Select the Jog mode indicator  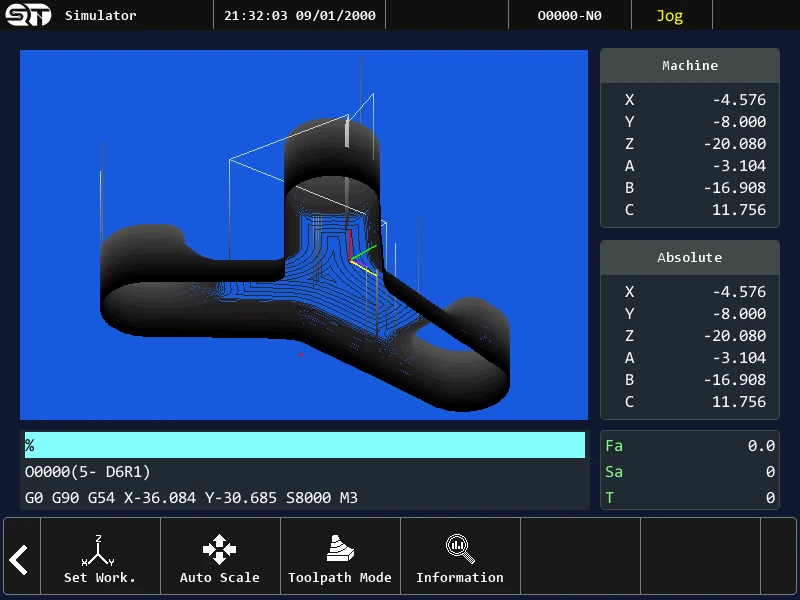click(x=669, y=16)
